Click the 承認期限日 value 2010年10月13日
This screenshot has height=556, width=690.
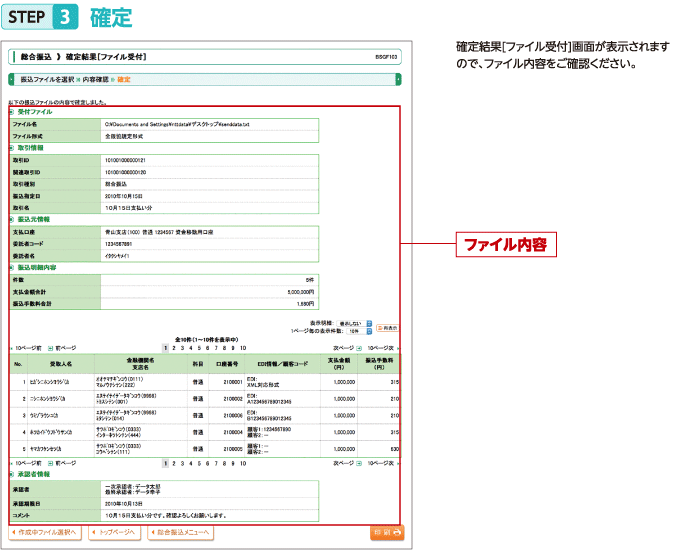[x=124, y=504]
